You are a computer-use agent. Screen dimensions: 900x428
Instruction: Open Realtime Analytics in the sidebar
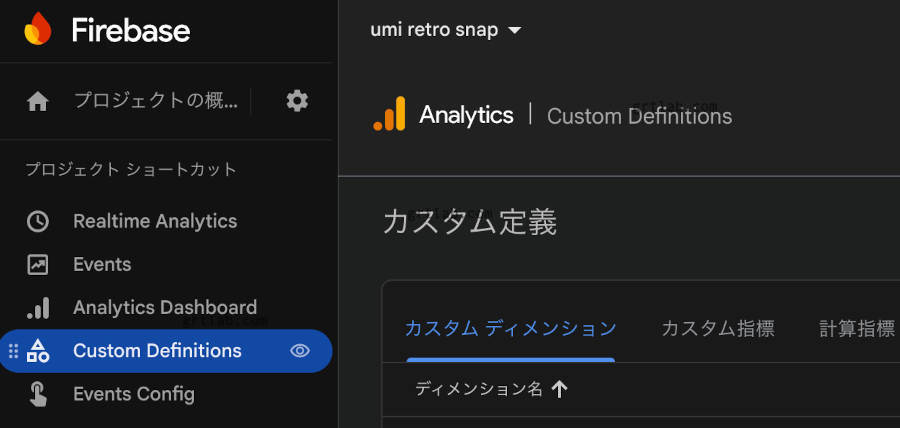155,221
